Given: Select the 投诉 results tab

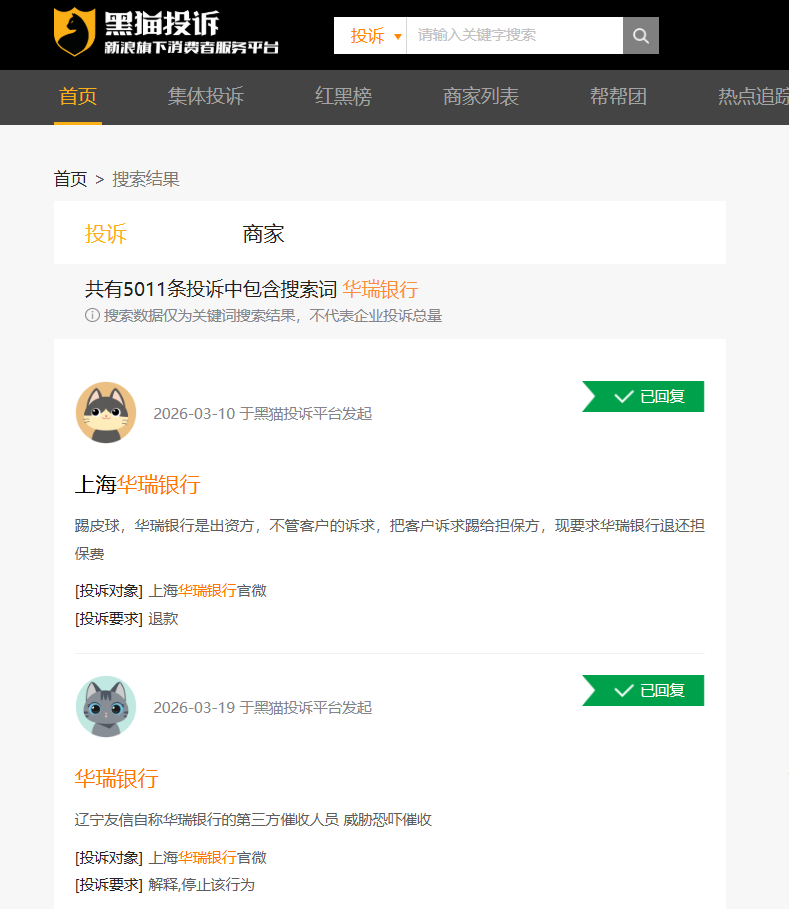Looking at the screenshot, I should coord(106,234).
